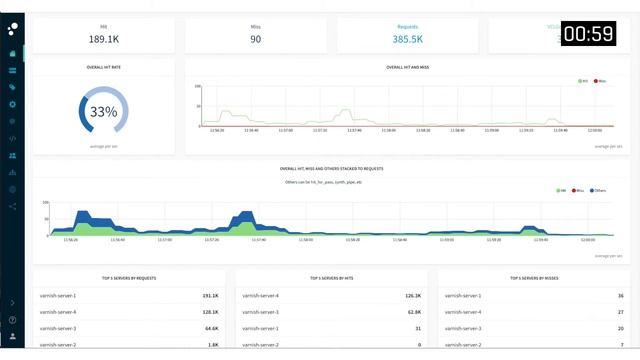Click the Overall Hit and Miss line chart
This screenshot has width=640, height=360.
click(407, 107)
